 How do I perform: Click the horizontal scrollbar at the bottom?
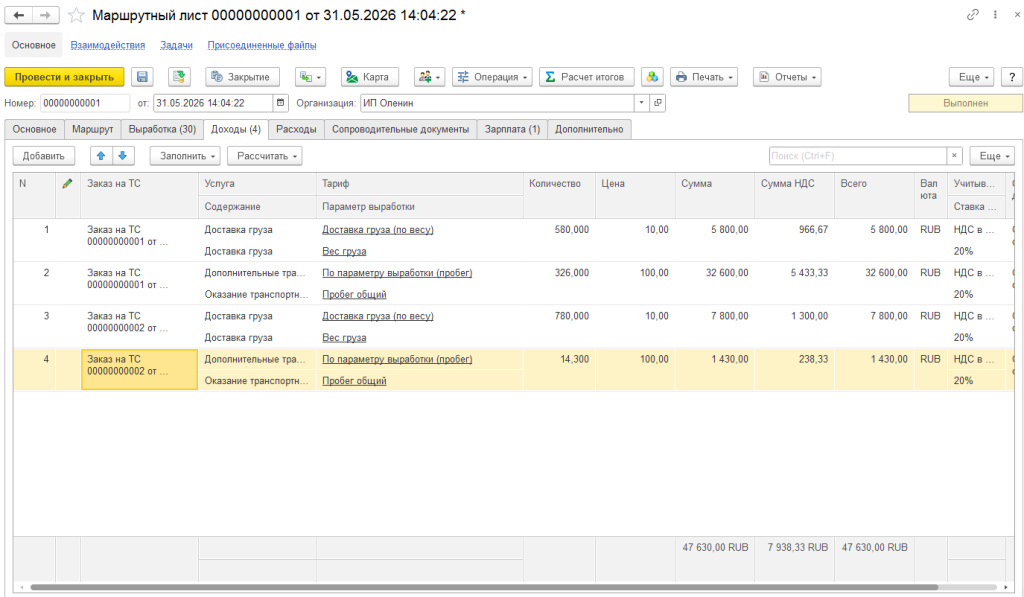point(483,587)
